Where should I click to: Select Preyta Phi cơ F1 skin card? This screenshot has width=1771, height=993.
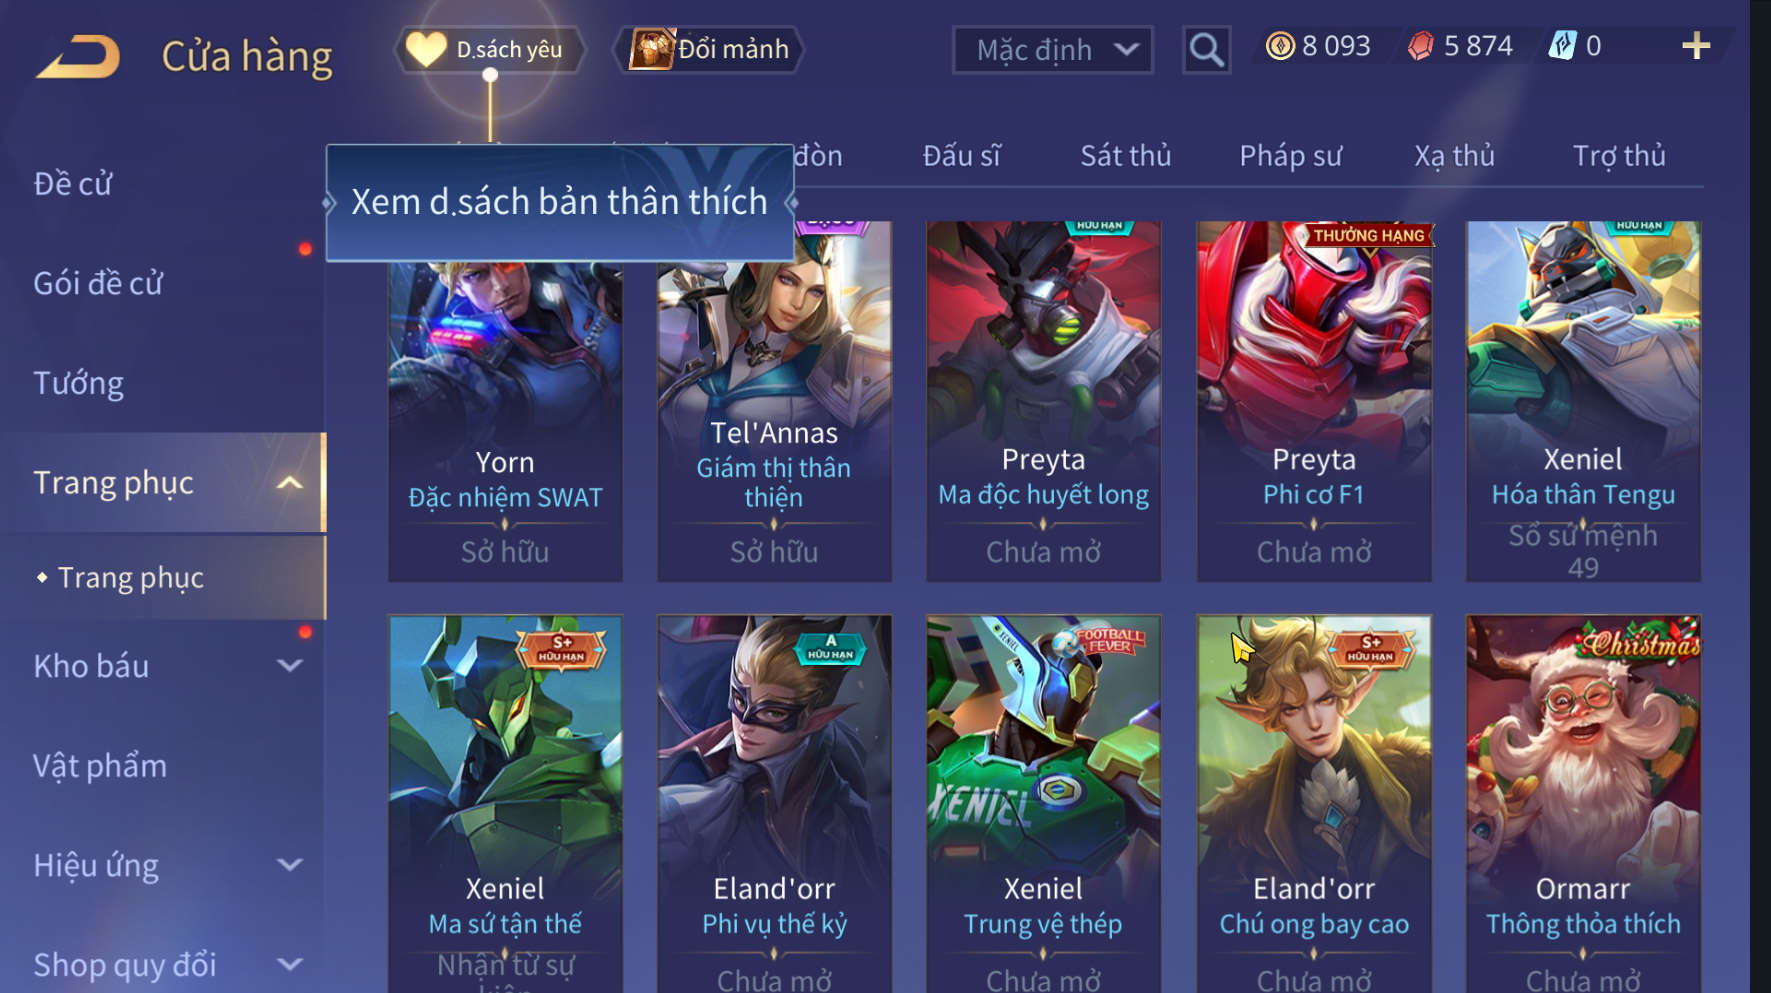pos(1314,401)
